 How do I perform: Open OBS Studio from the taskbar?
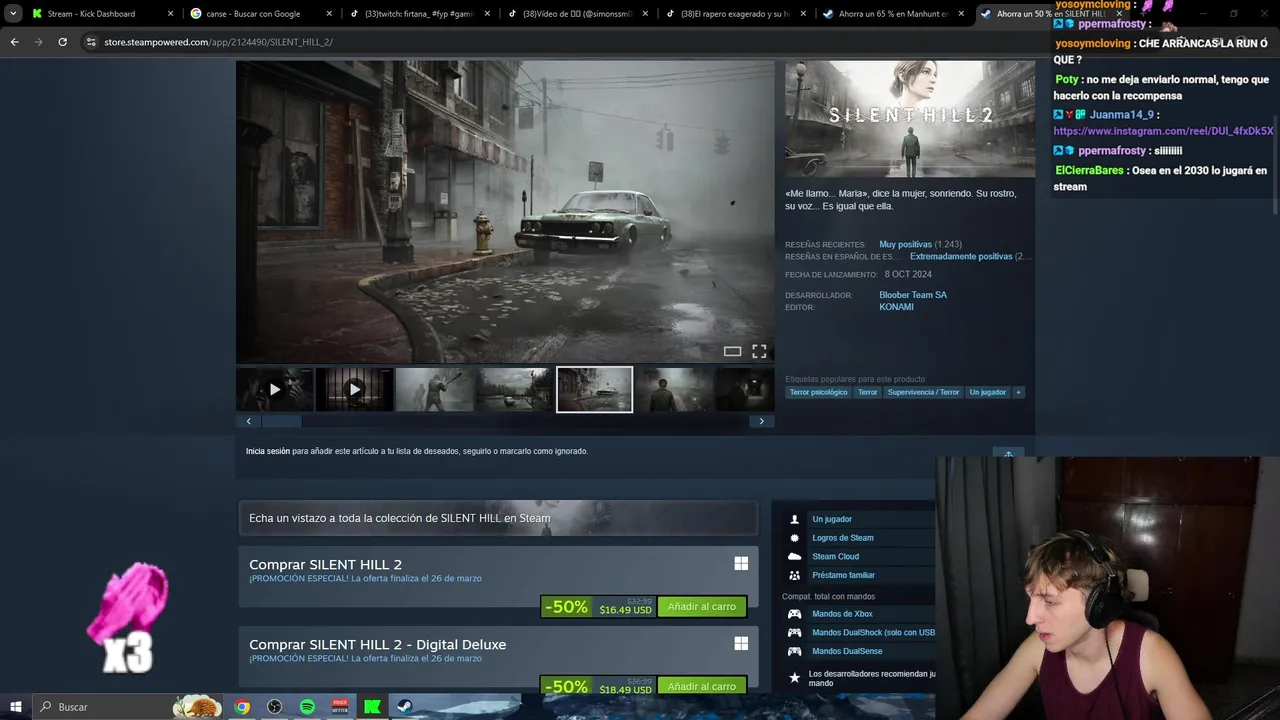click(x=275, y=707)
